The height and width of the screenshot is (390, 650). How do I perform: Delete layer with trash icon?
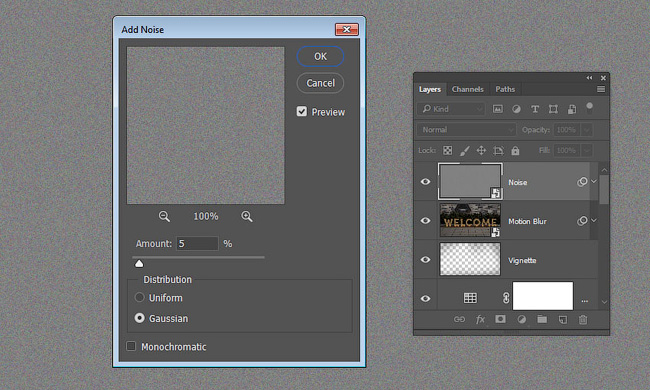[x=583, y=319]
